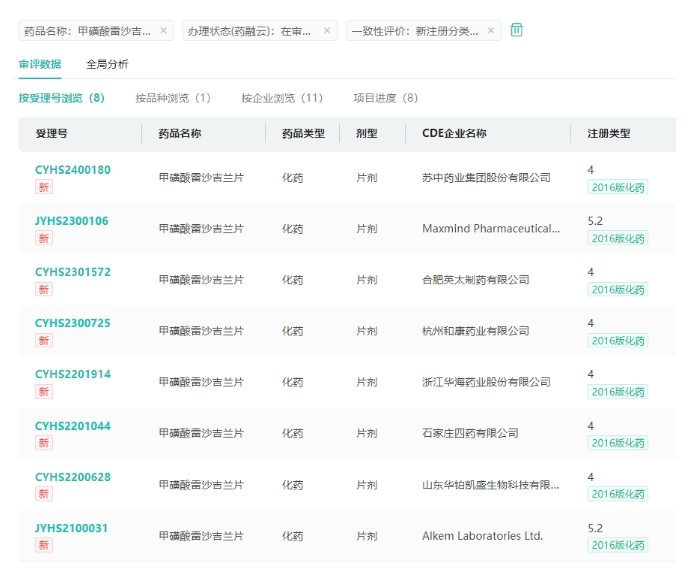
Task: Remove the 办理状态 filter tag
Action: (327, 31)
